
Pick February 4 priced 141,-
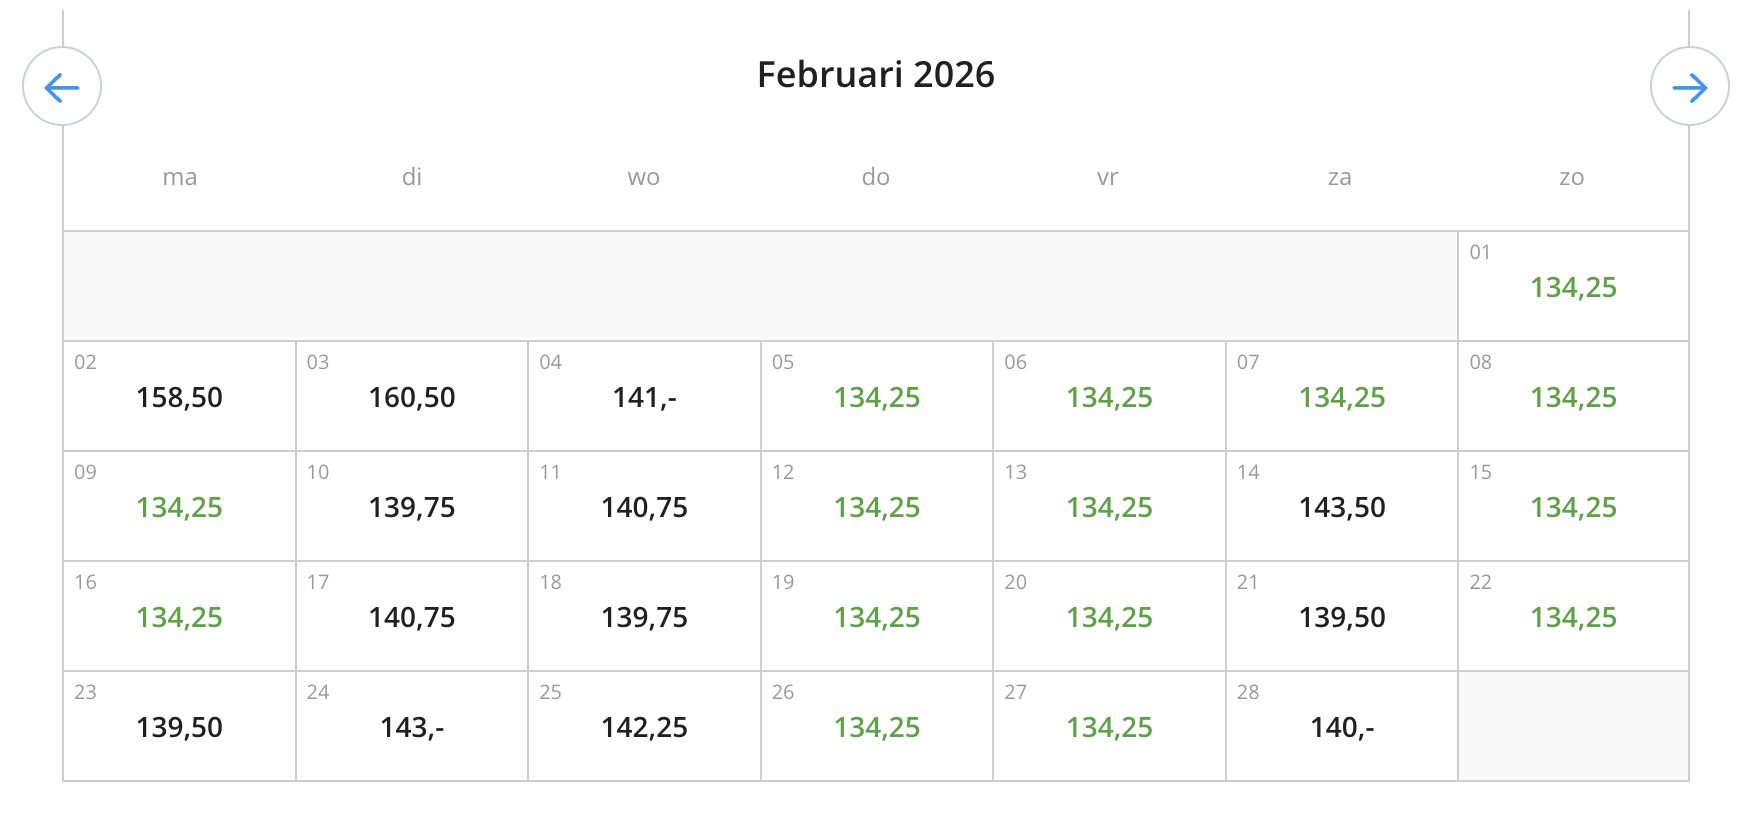[644, 397]
